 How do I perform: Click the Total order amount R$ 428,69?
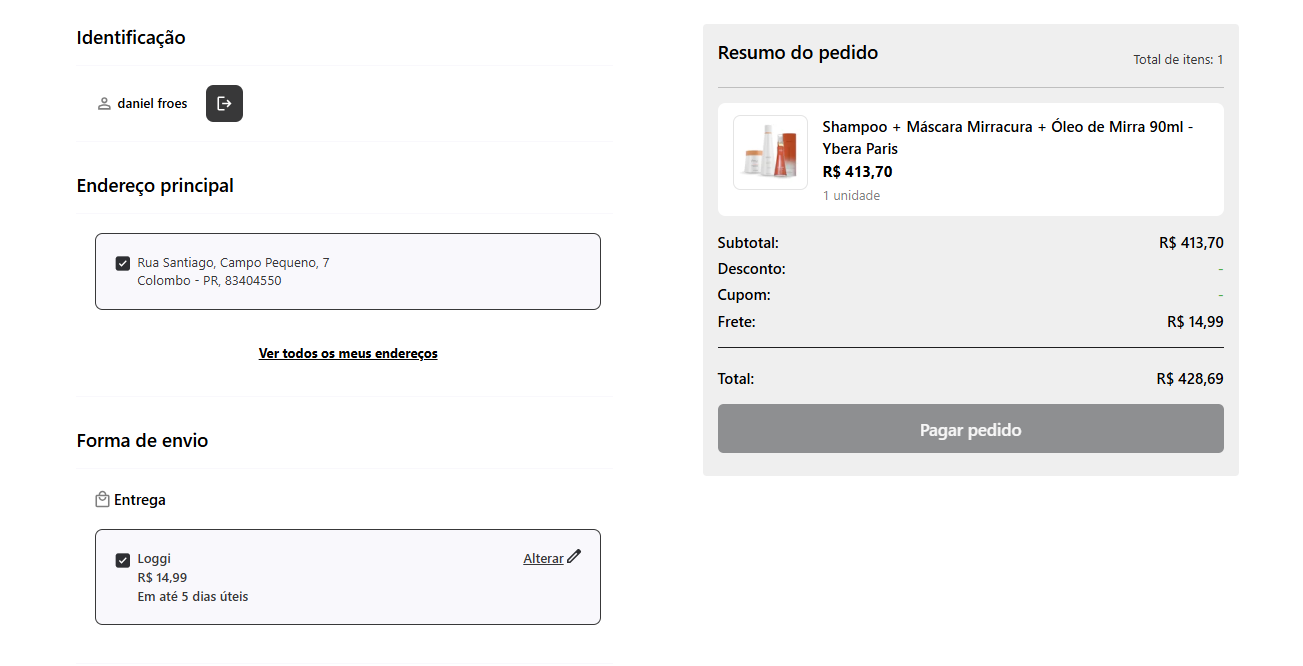pyautogui.click(x=1189, y=379)
